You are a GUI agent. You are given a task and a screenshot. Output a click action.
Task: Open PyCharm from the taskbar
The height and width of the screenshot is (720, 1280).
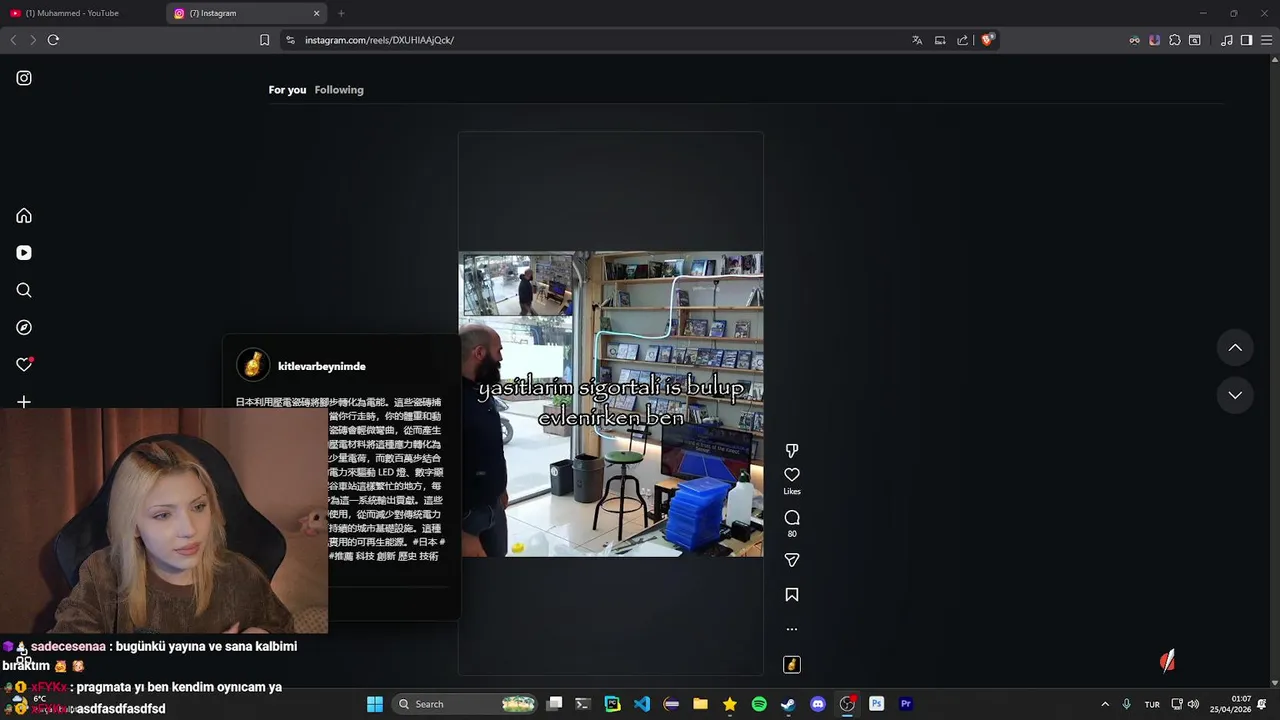click(612, 704)
